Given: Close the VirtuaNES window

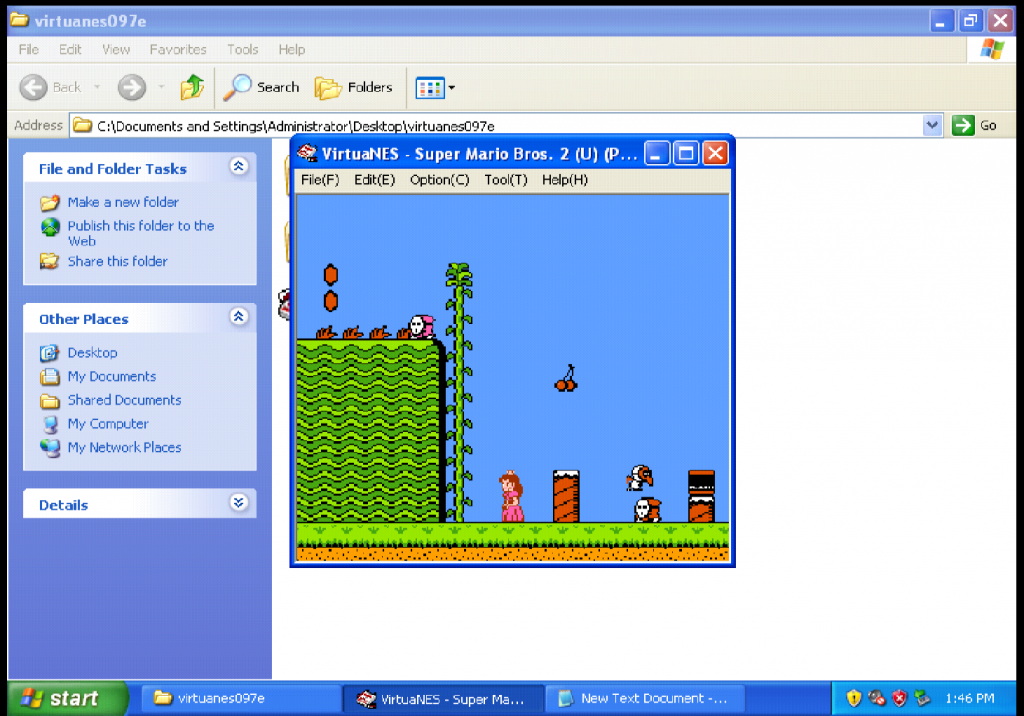Looking at the screenshot, I should pyautogui.click(x=715, y=154).
